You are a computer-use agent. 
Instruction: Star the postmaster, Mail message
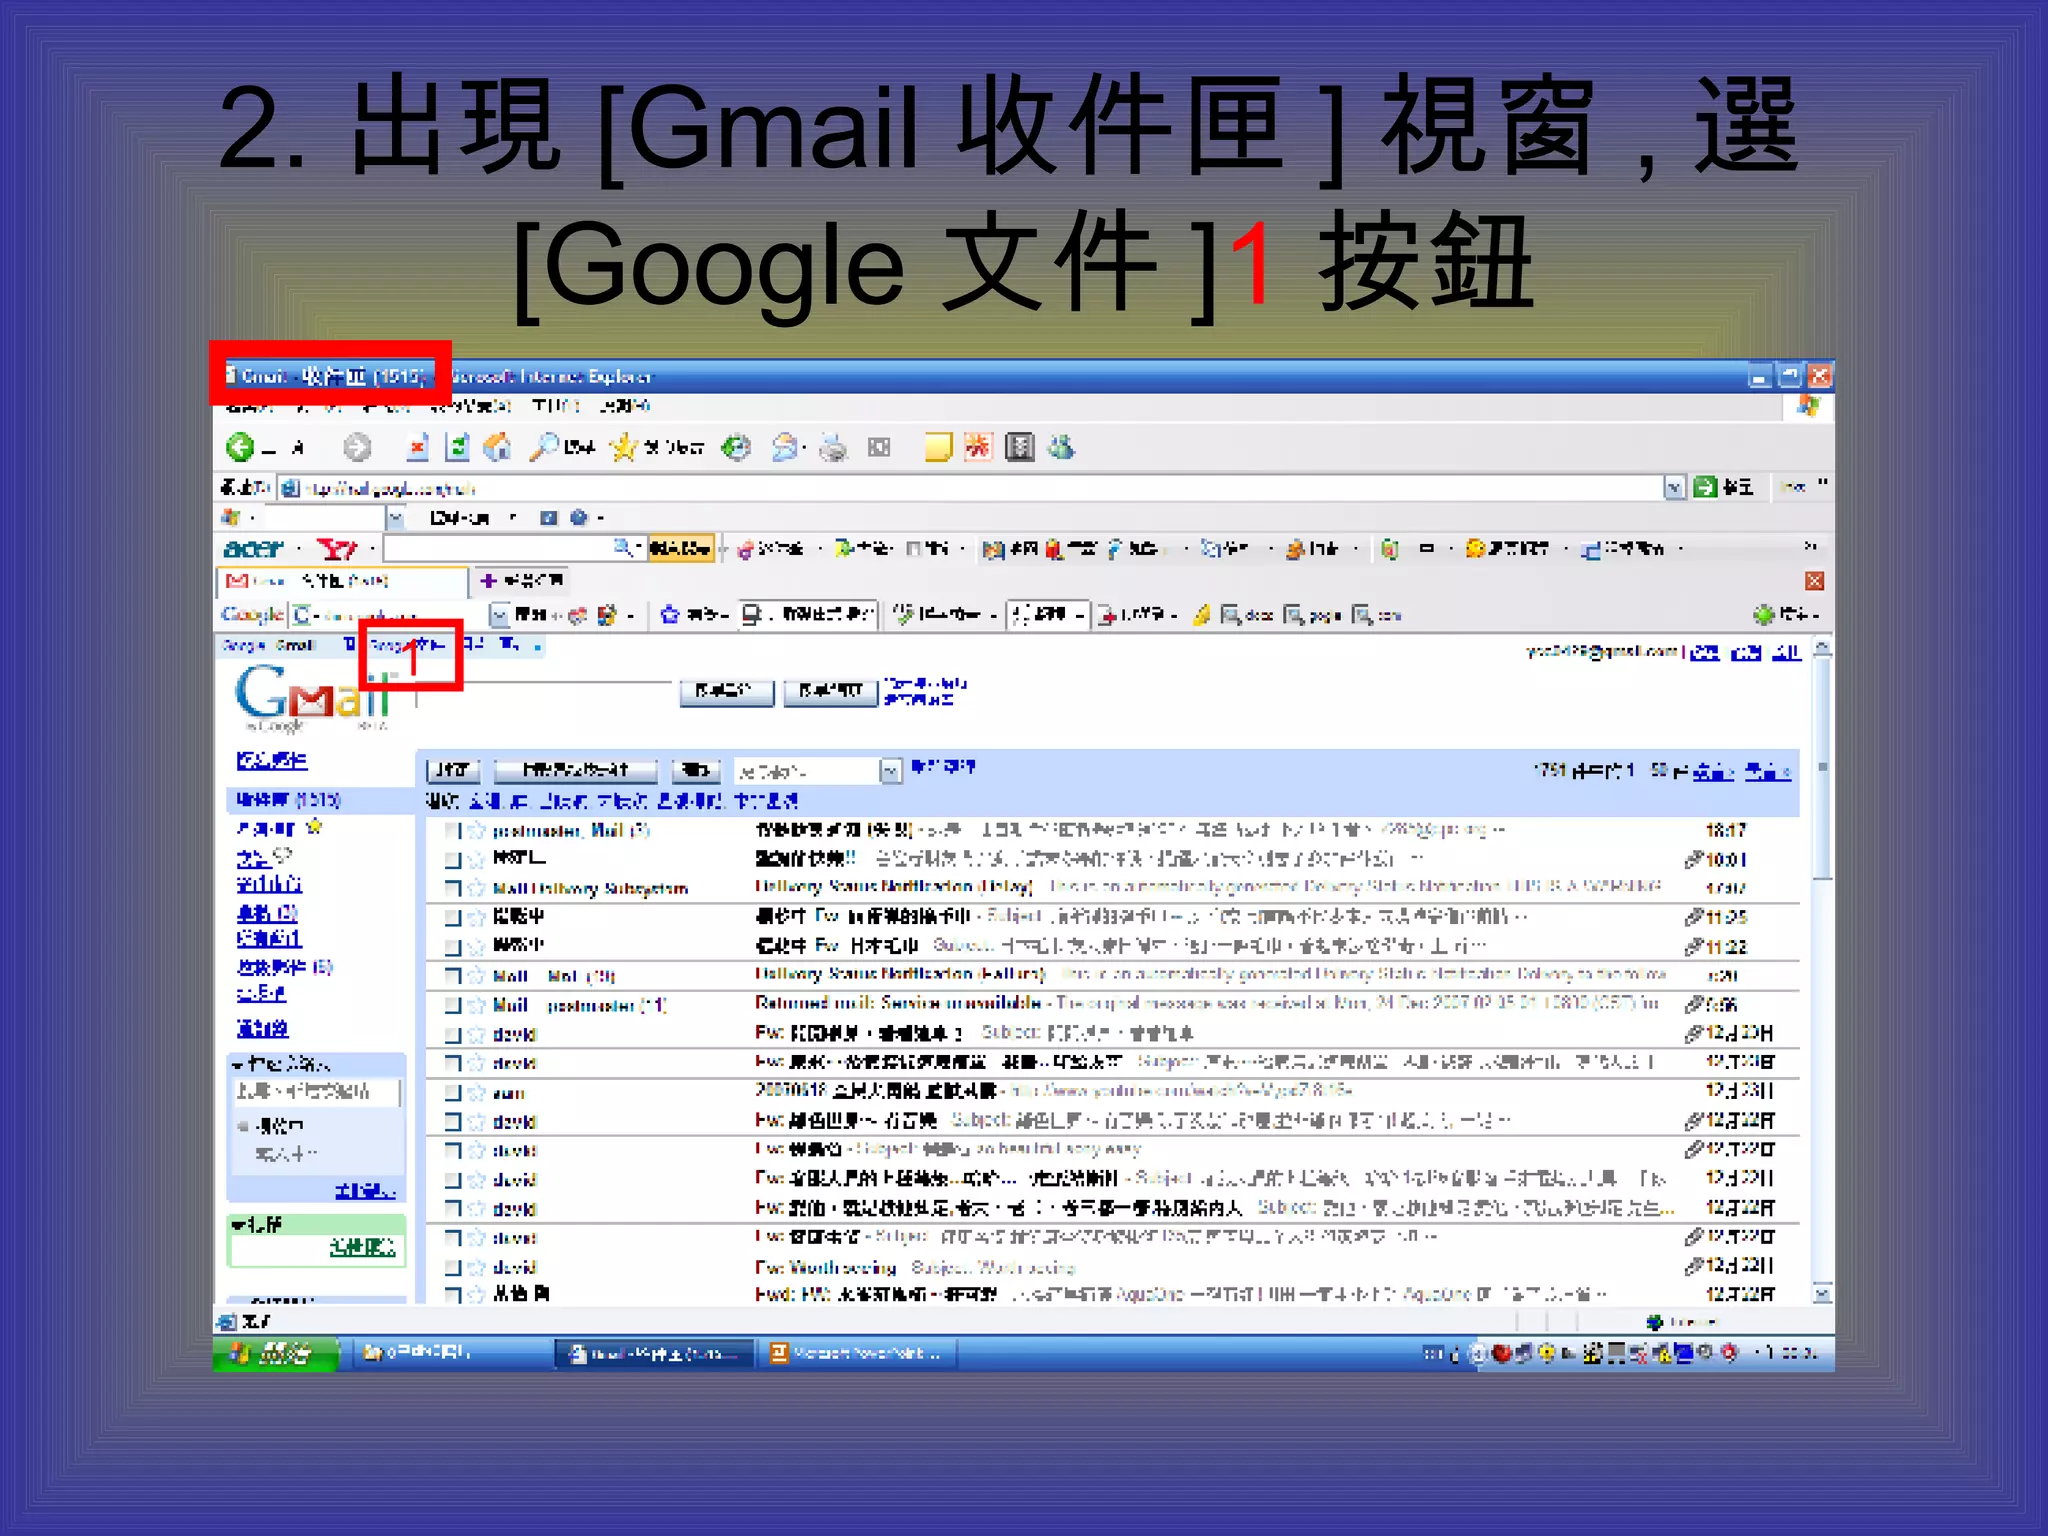pos(477,830)
